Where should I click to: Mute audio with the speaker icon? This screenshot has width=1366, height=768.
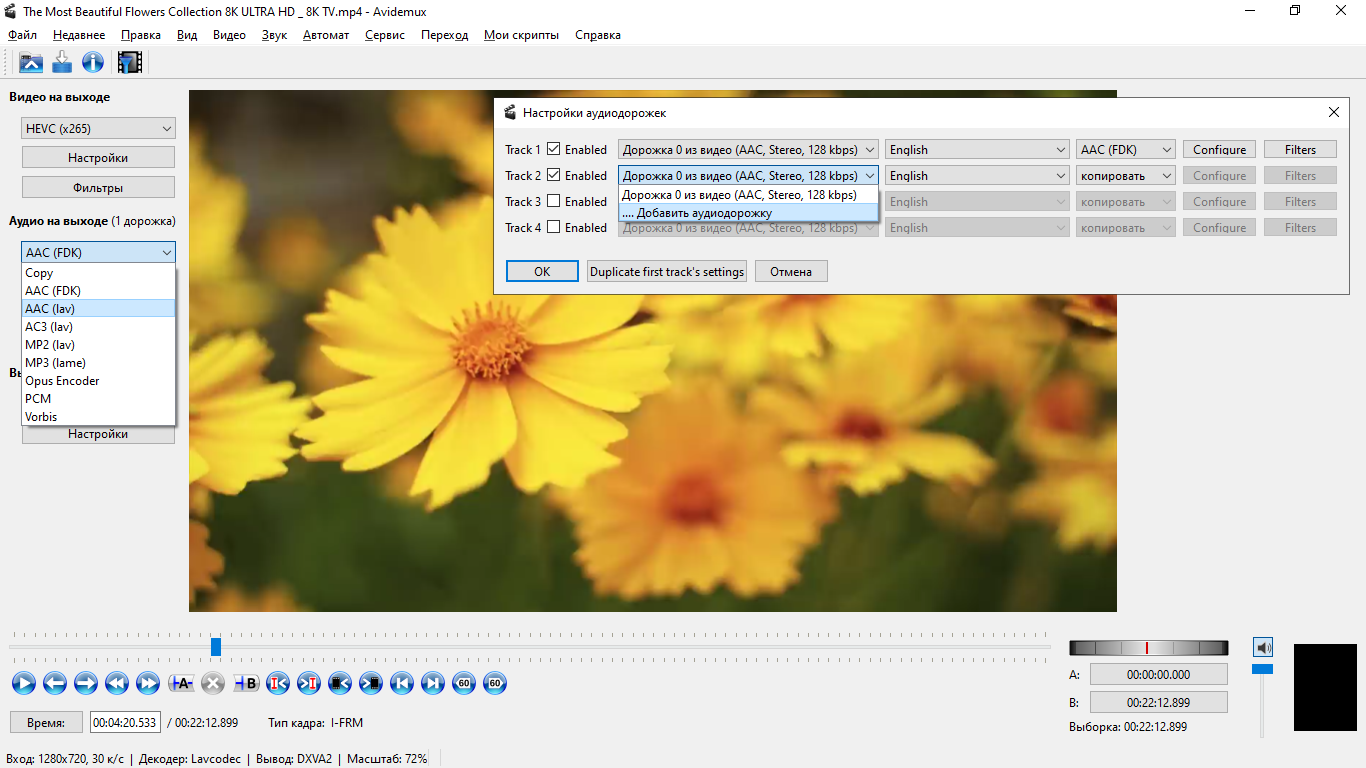(x=1263, y=647)
